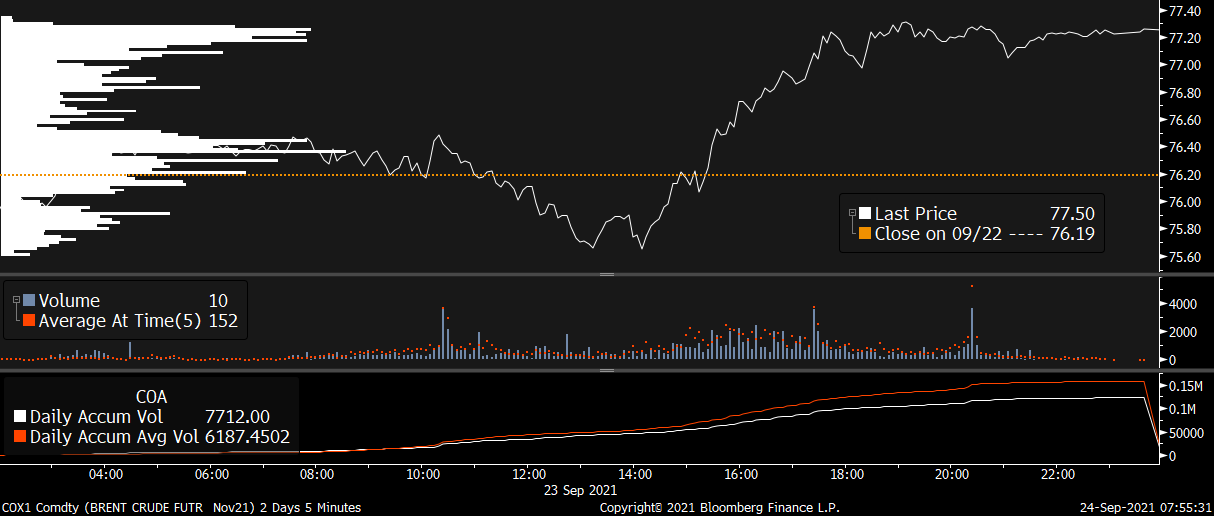Viewport: 1214px width, 516px height.
Task: Click the 2000 volume axis label
Action: point(1183,332)
